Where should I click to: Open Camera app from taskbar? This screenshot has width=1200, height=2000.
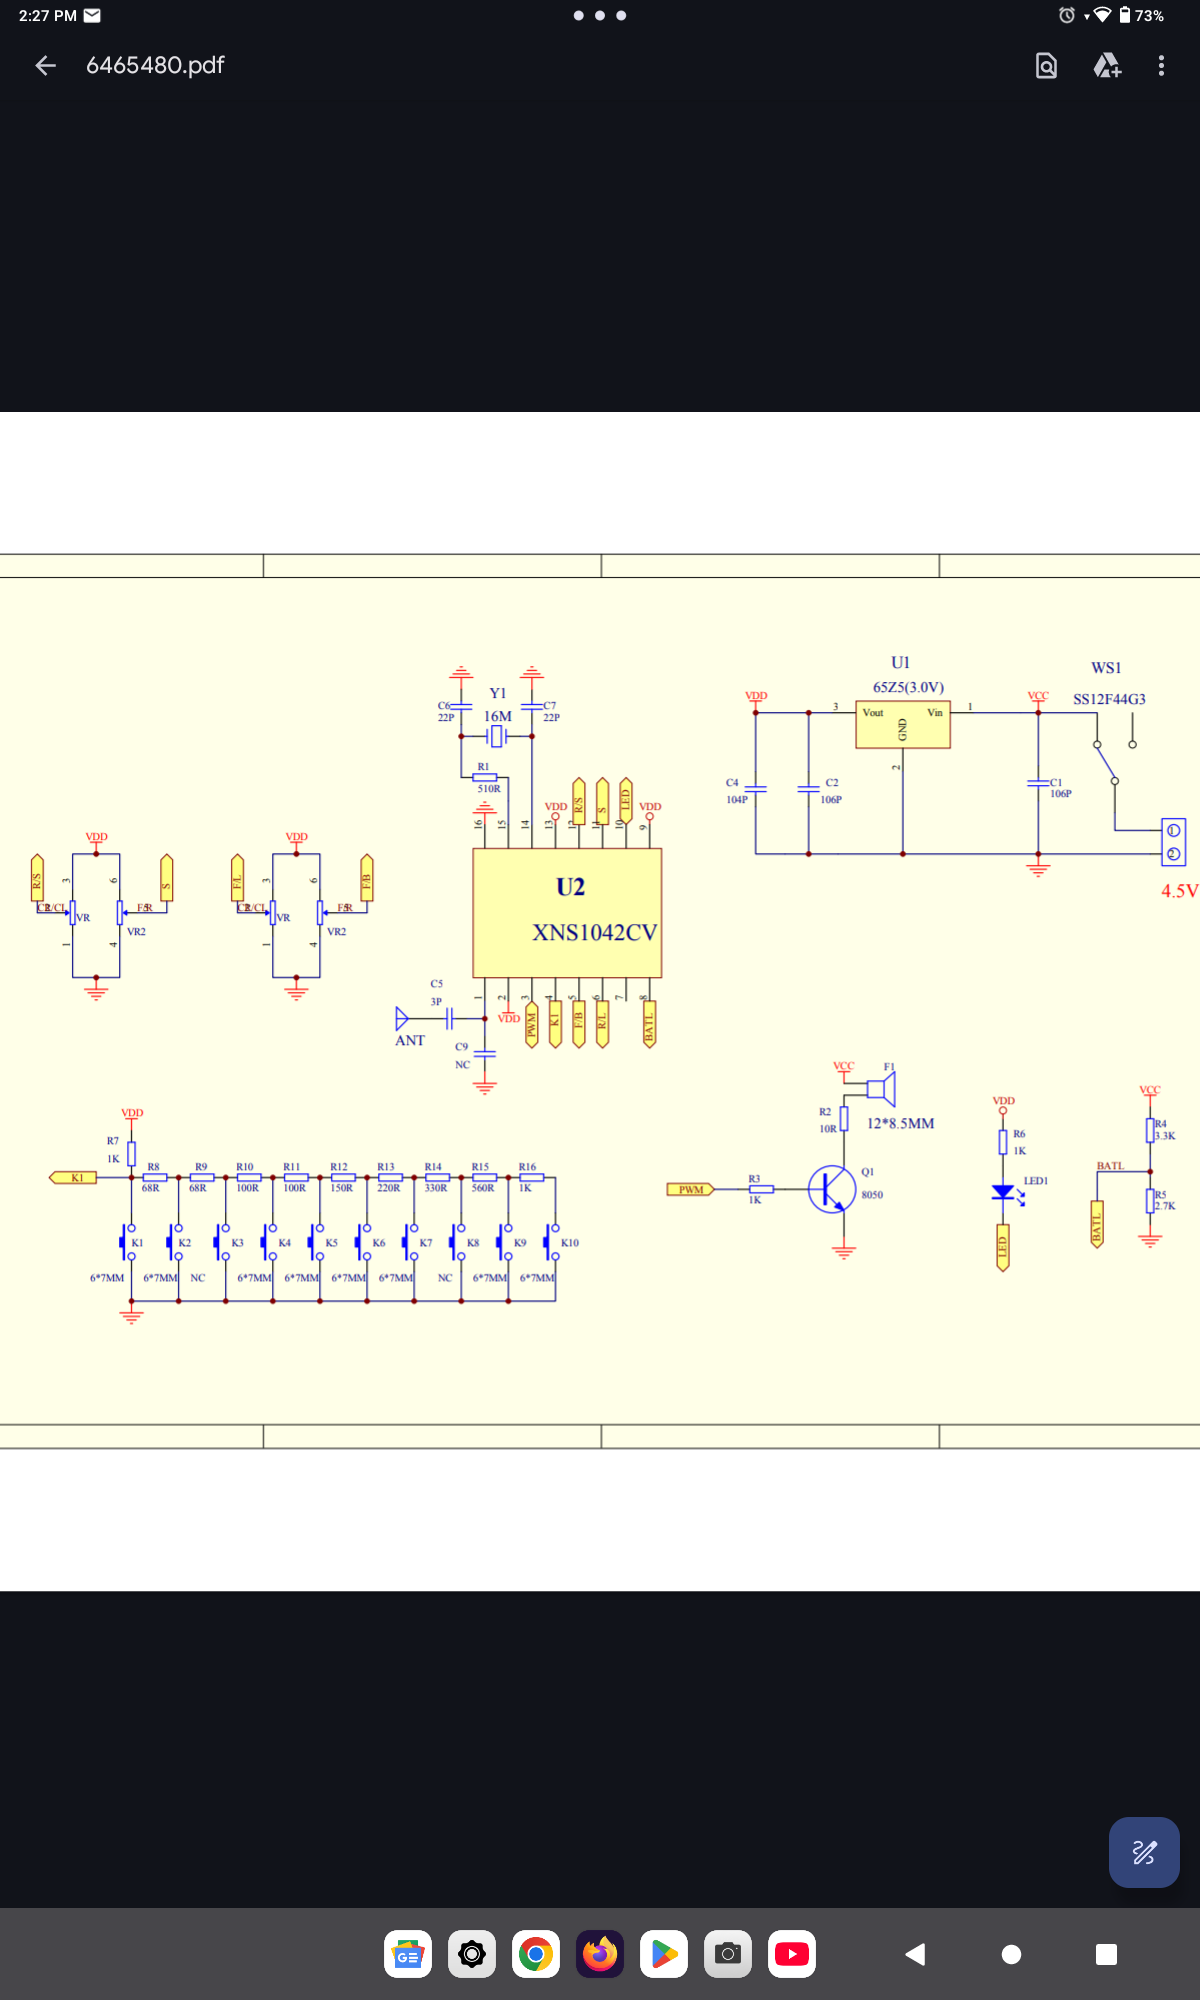tap(728, 1954)
